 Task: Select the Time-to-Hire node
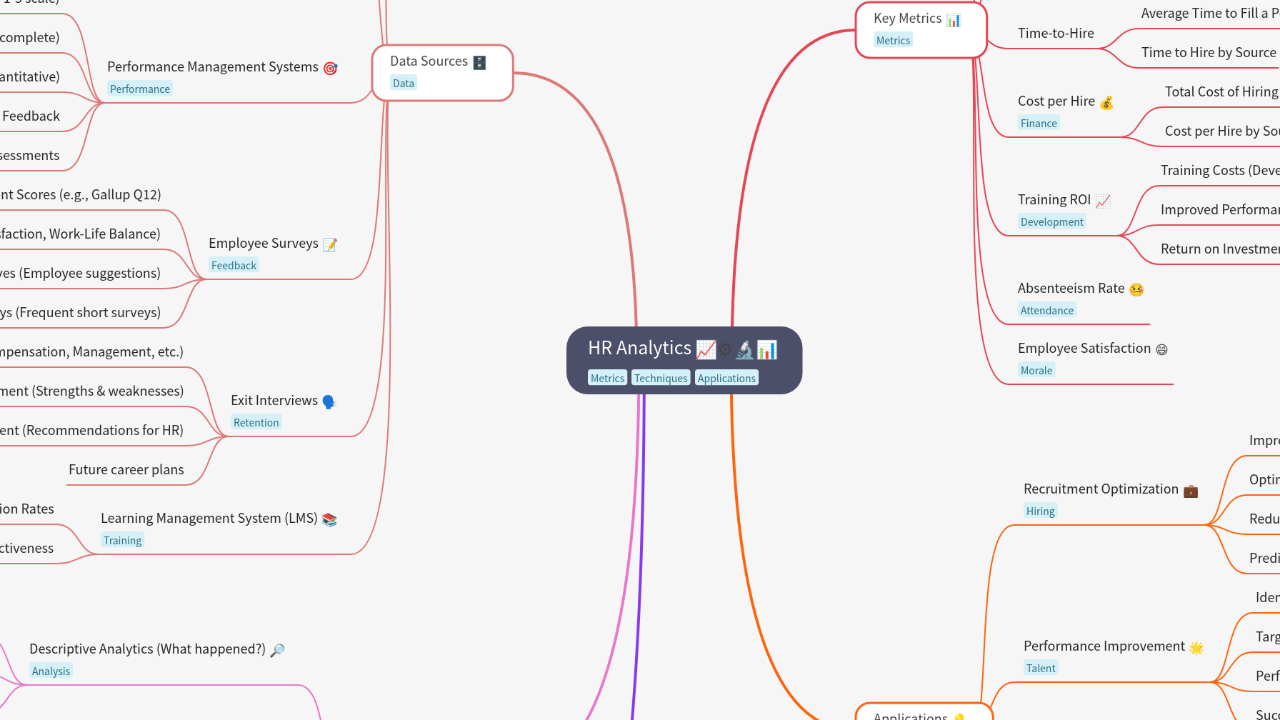click(1055, 33)
